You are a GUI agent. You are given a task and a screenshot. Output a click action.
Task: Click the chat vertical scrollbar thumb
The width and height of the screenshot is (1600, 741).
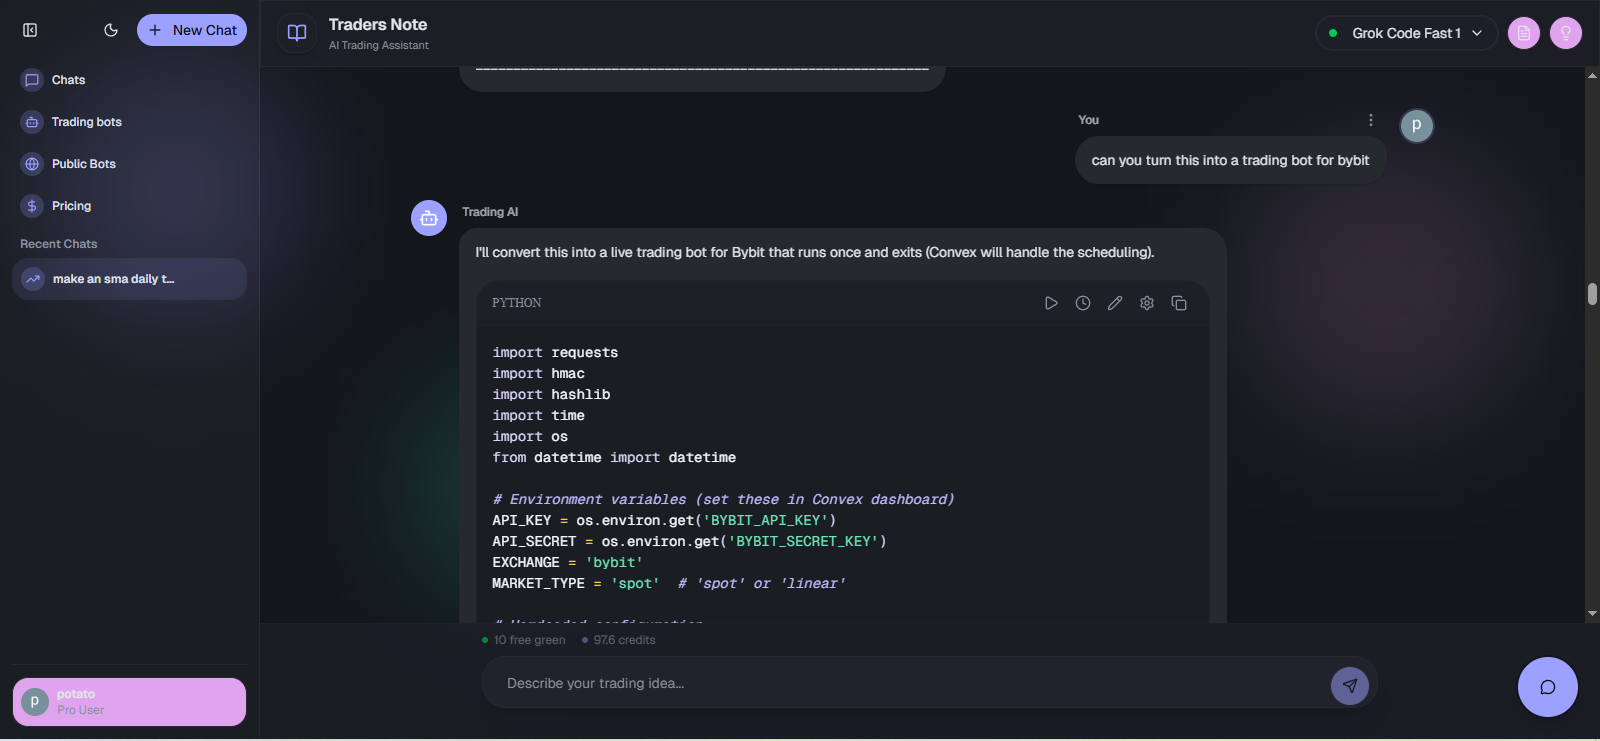pyautogui.click(x=1592, y=294)
